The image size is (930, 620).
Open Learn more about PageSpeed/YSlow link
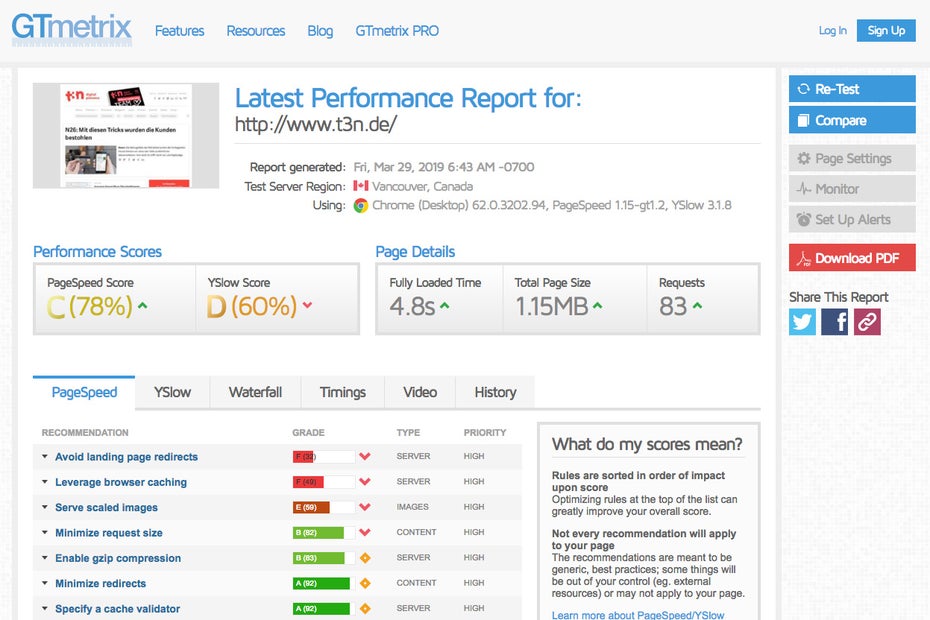point(638,615)
